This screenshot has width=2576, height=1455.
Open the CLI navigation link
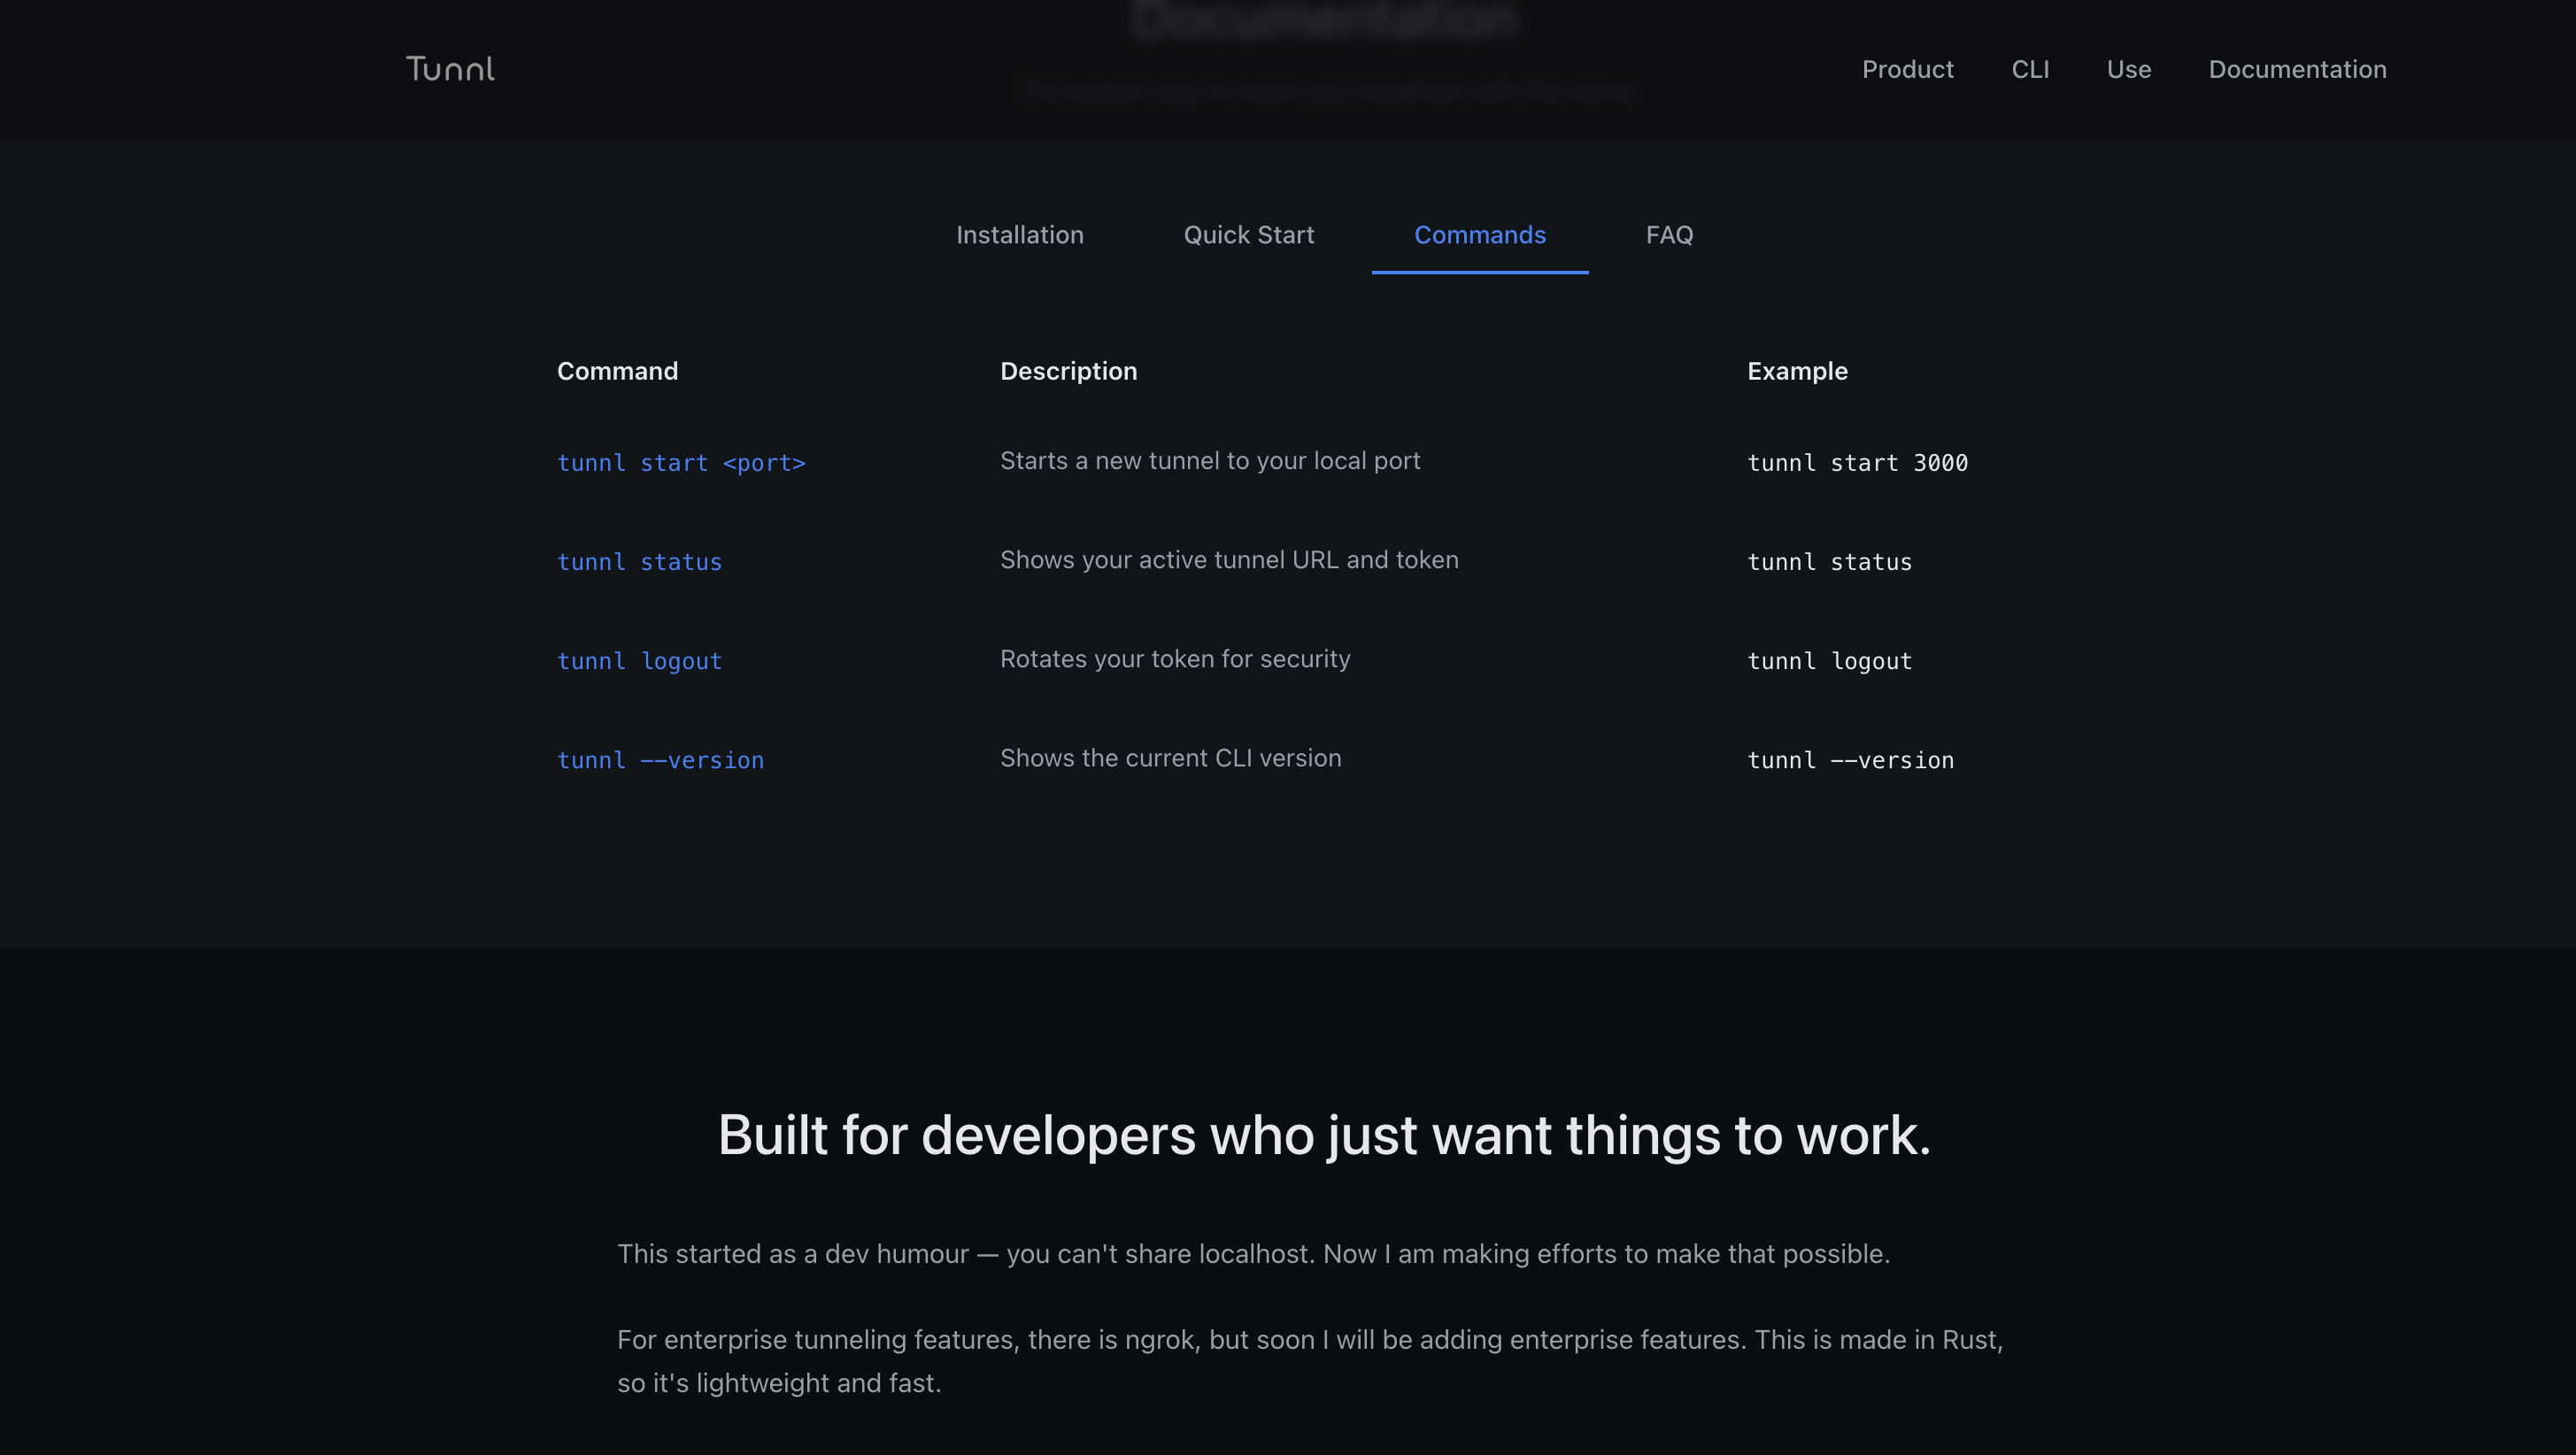[2031, 69]
